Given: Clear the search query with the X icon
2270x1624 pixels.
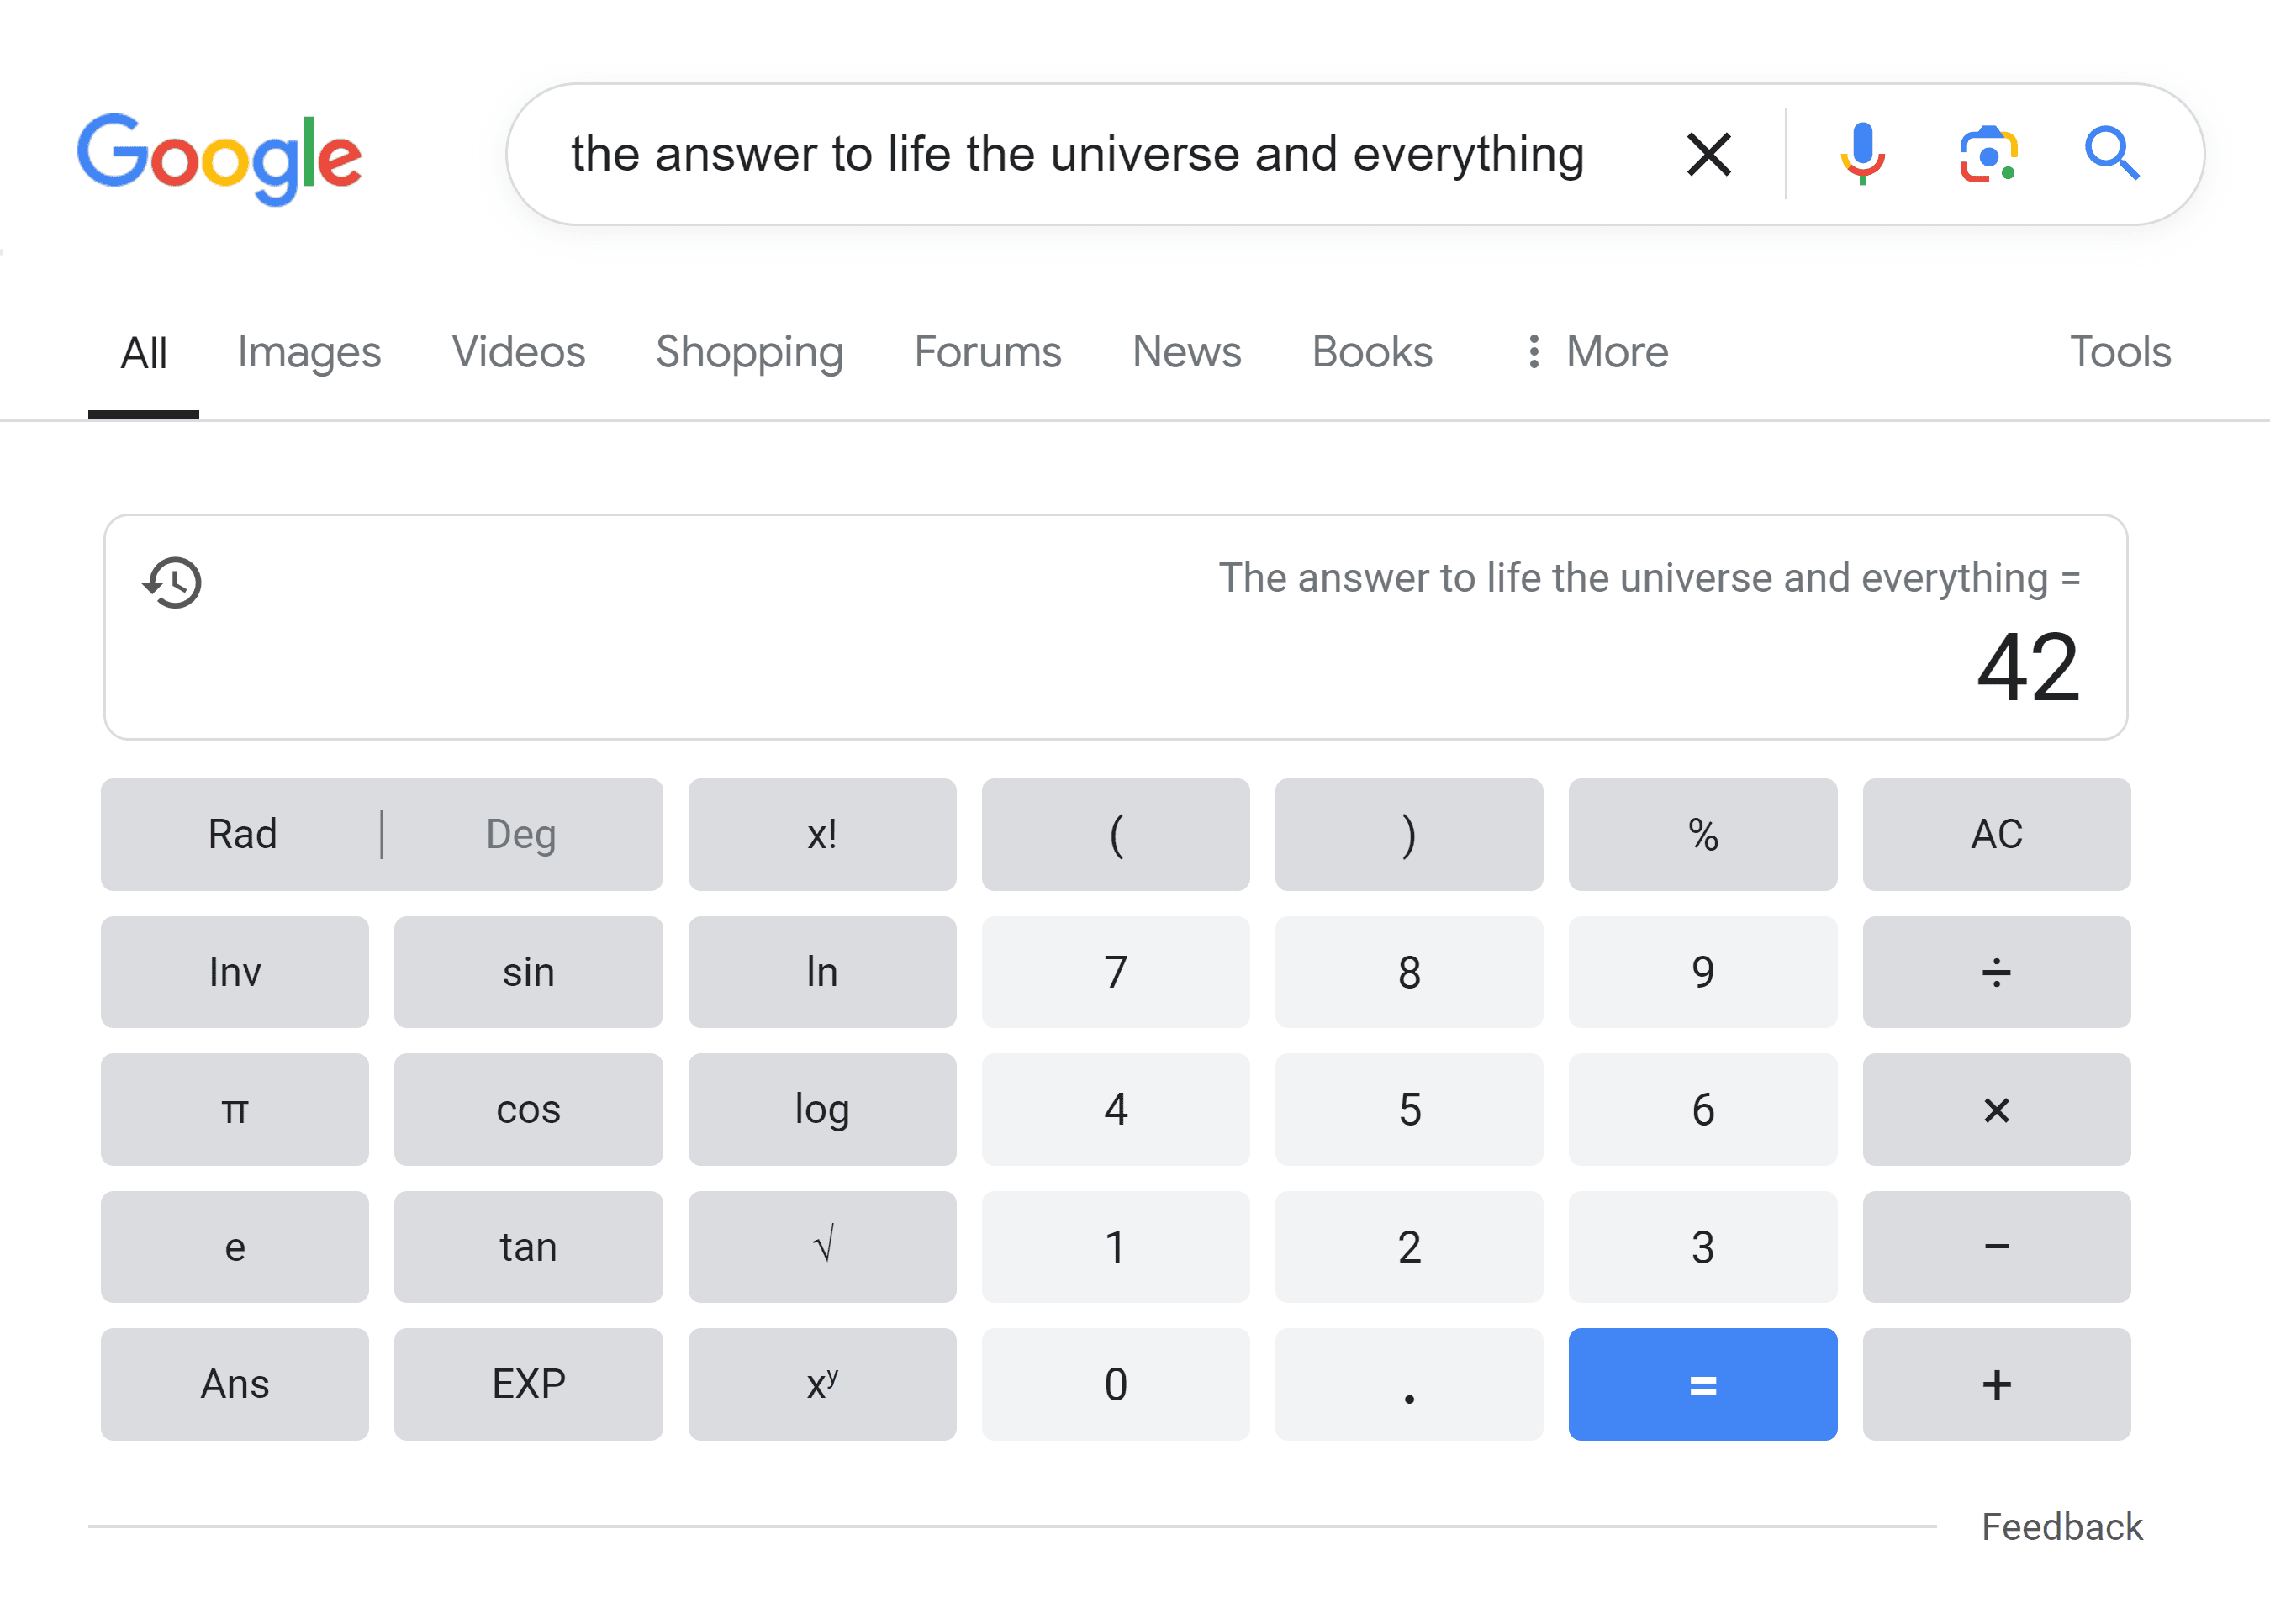Looking at the screenshot, I should (x=1708, y=154).
